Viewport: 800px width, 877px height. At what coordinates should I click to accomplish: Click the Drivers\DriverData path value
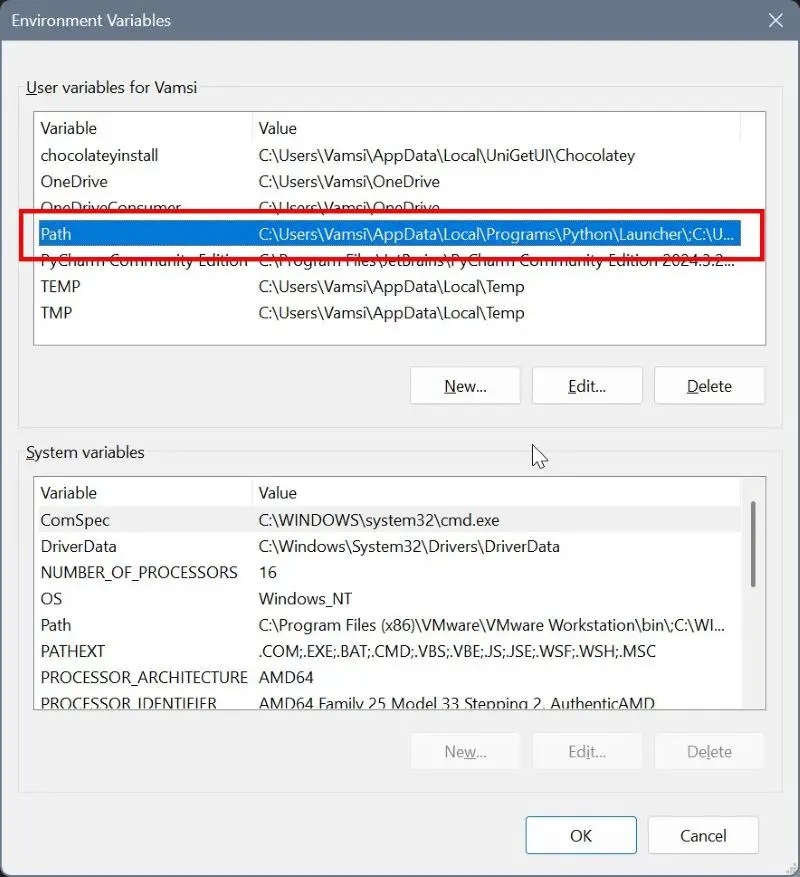(409, 546)
